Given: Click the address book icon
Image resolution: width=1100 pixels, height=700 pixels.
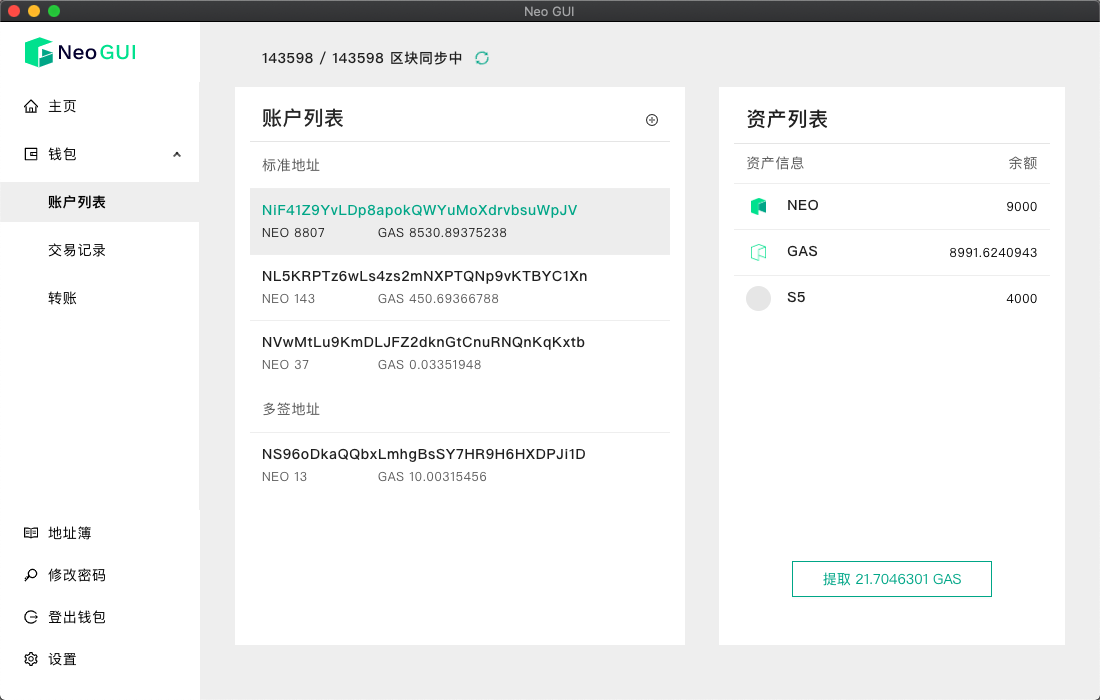Looking at the screenshot, I should pyautogui.click(x=31, y=533).
